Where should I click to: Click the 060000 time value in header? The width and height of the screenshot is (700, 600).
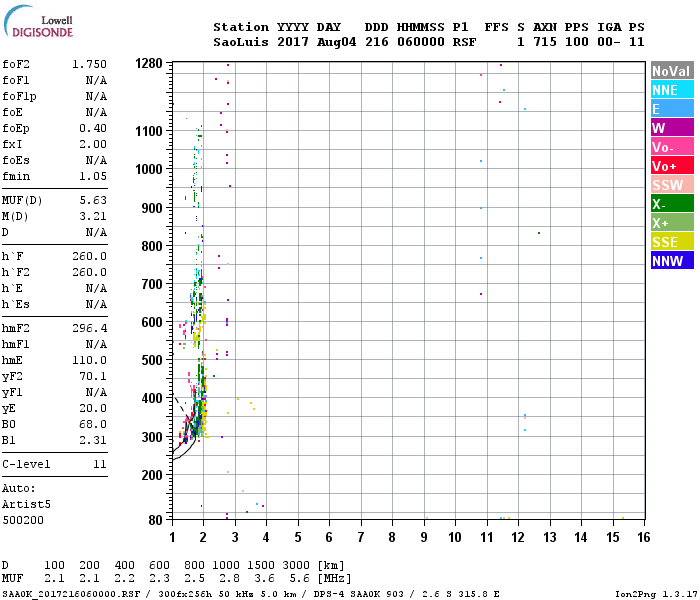pyautogui.click(x=421, y=42)
